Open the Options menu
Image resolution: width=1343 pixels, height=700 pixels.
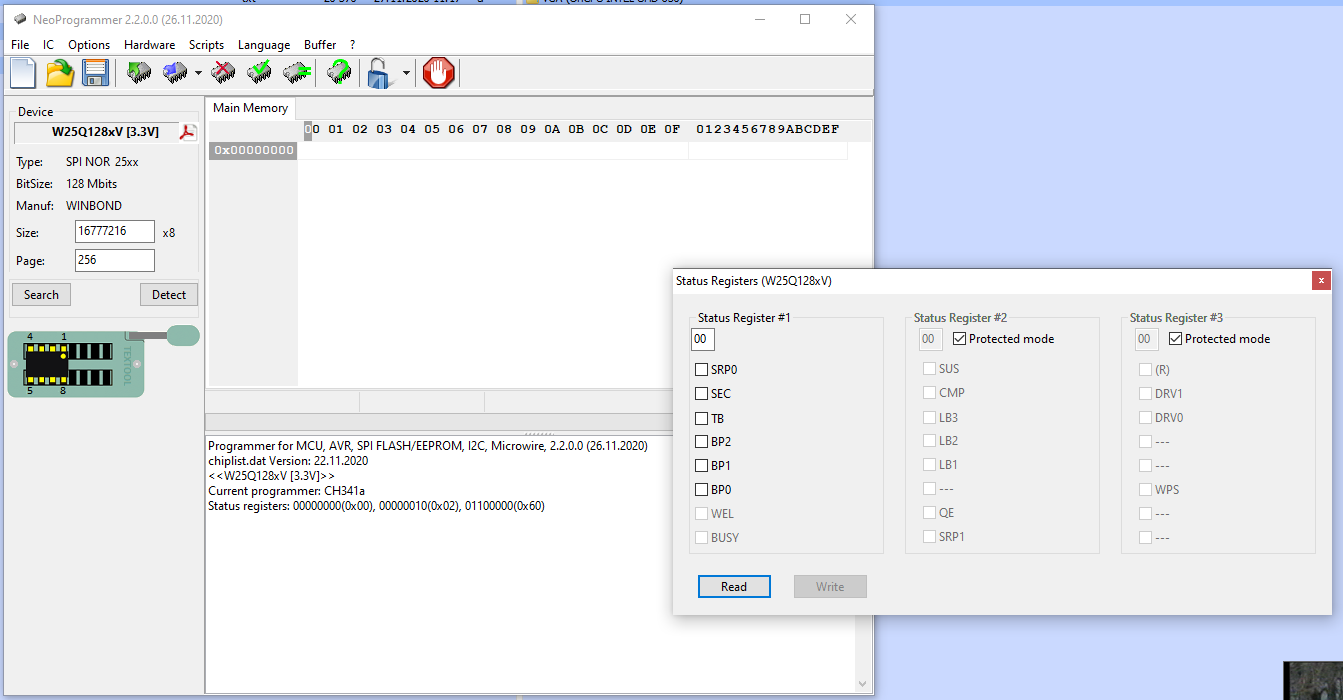coord(89,45)
